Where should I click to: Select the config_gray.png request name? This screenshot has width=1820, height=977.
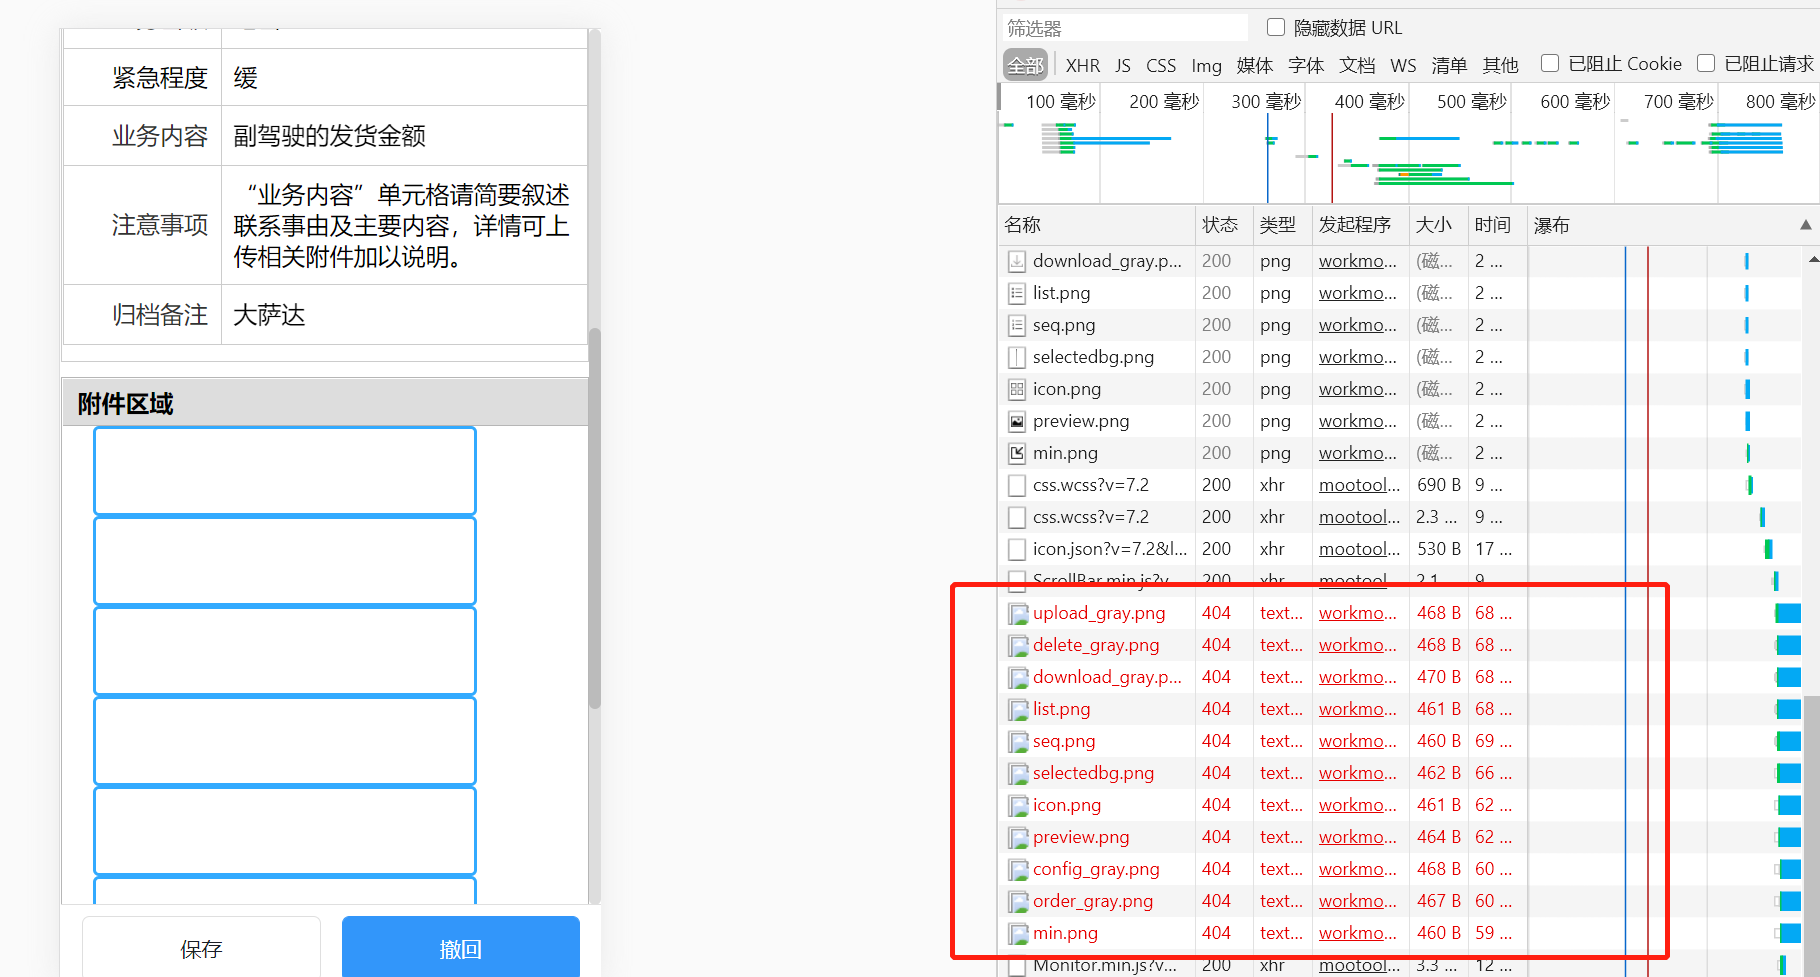tap(1096, 869)
